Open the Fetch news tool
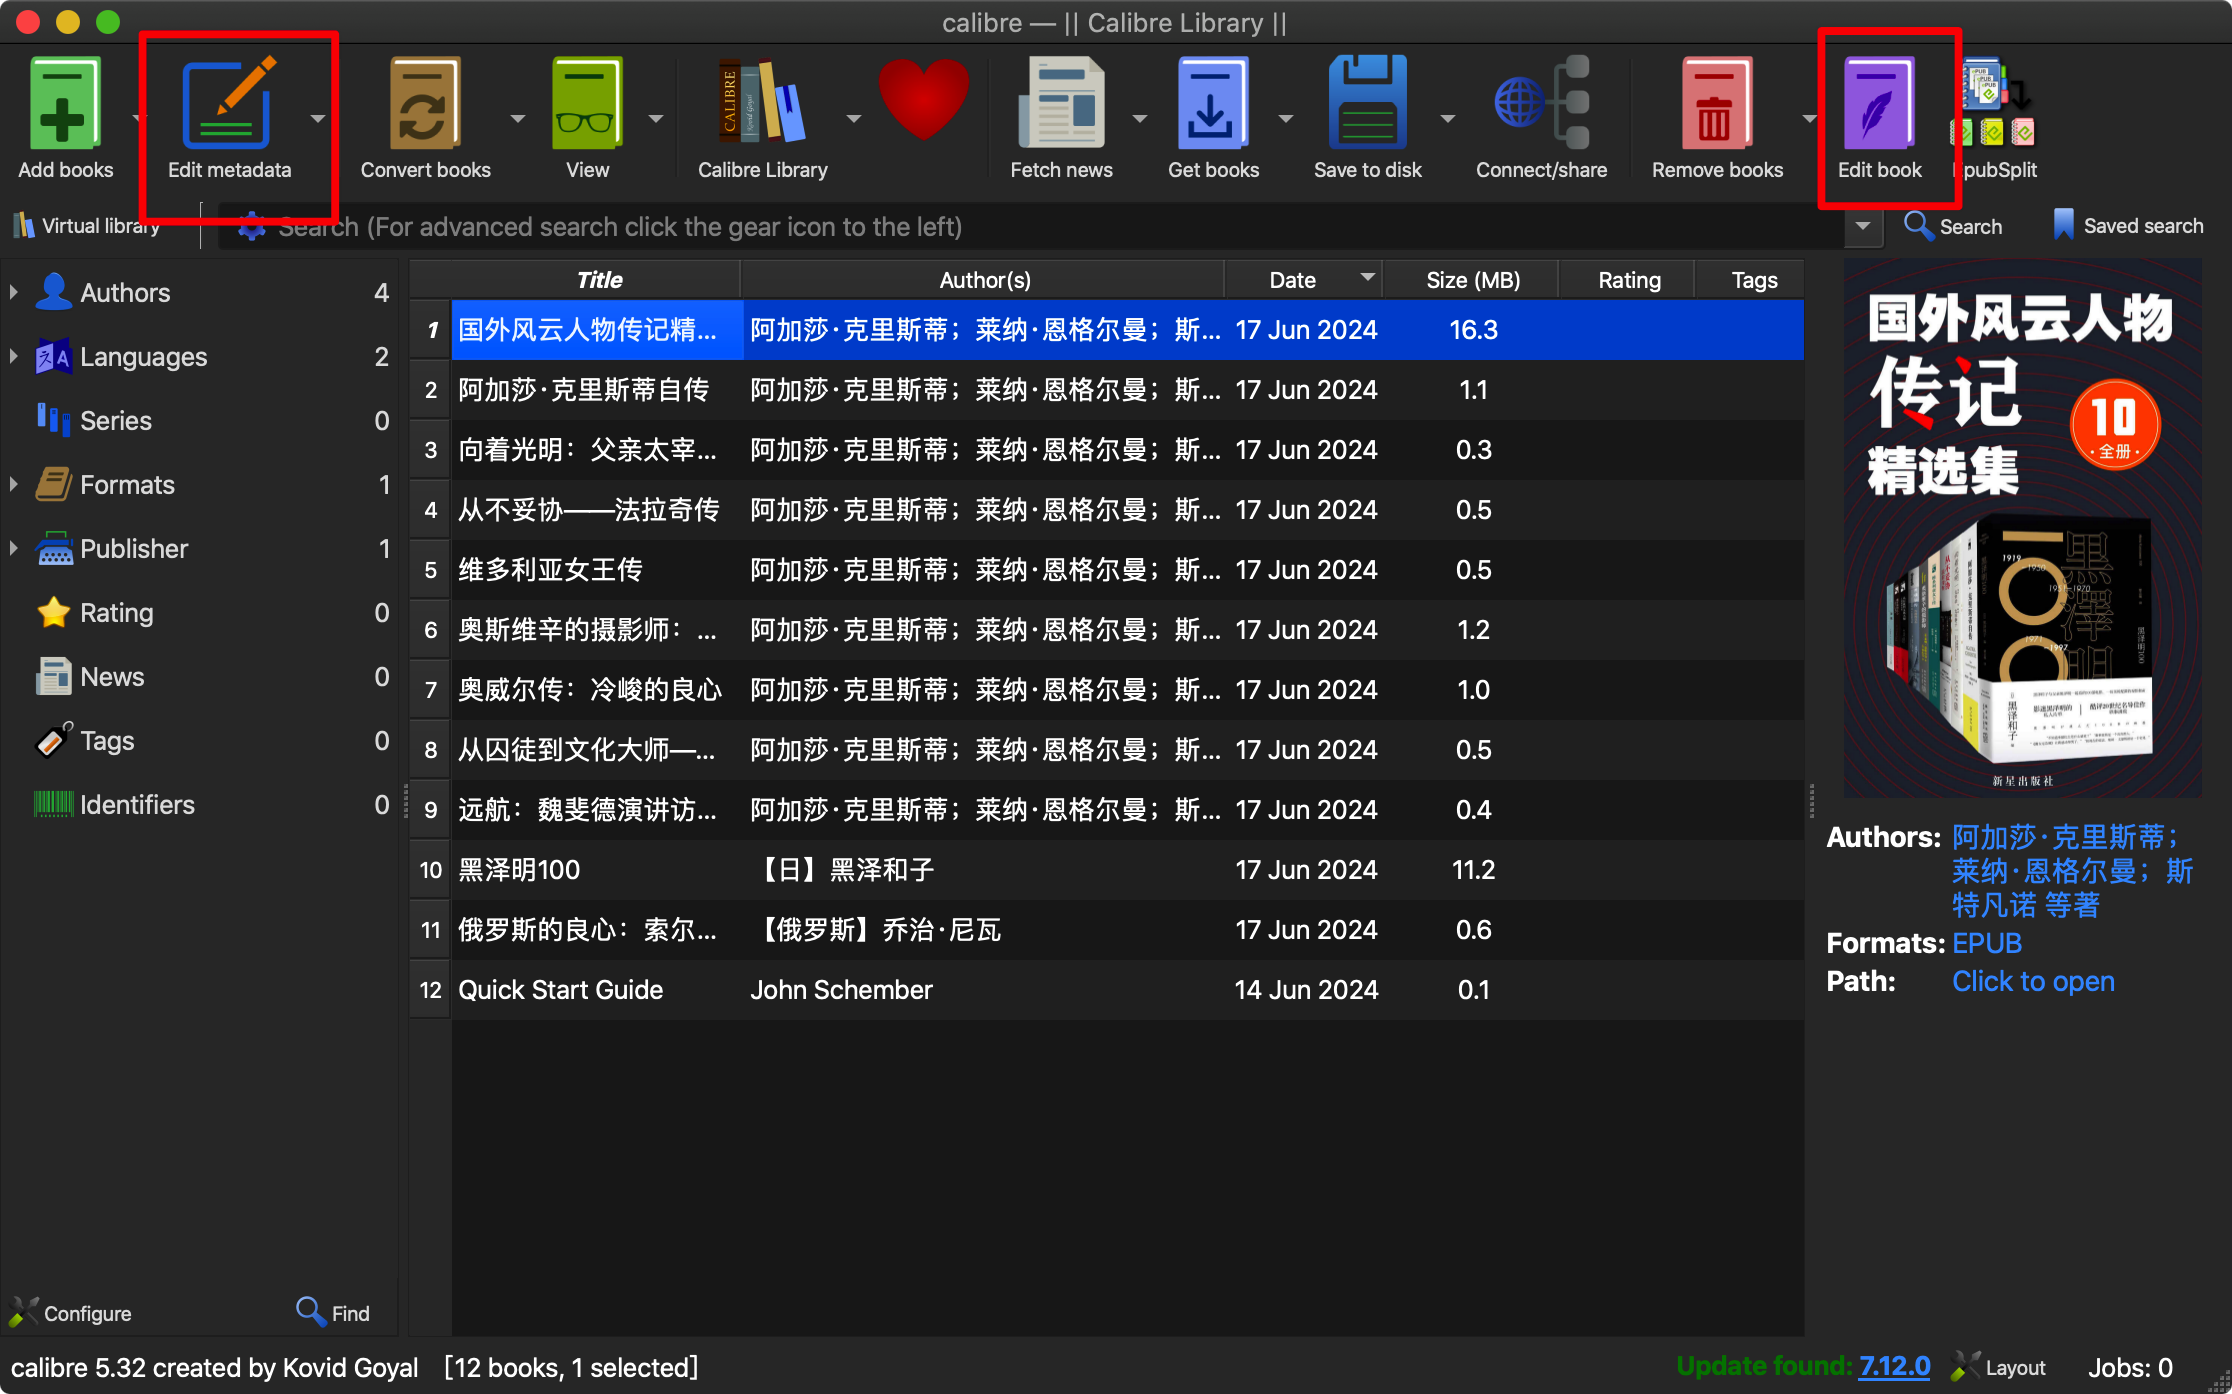 click(1061, 105)
